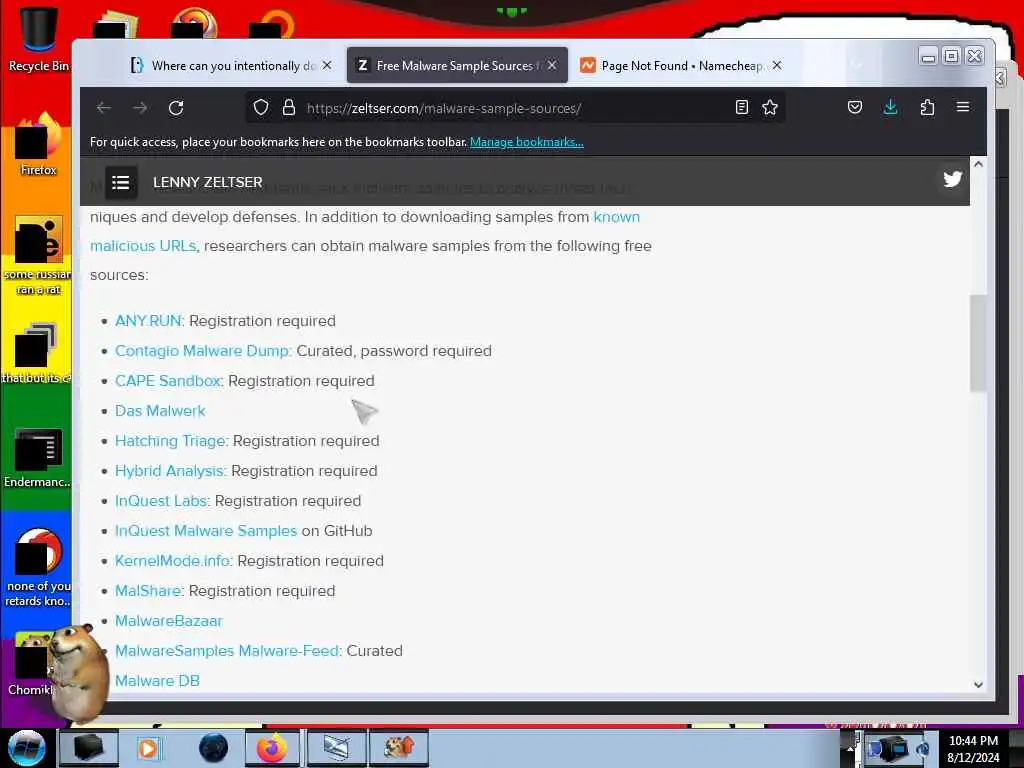
Task: Select the Endermanc... desktop icon
Action: pyautogui.click(x=38, y=458)
